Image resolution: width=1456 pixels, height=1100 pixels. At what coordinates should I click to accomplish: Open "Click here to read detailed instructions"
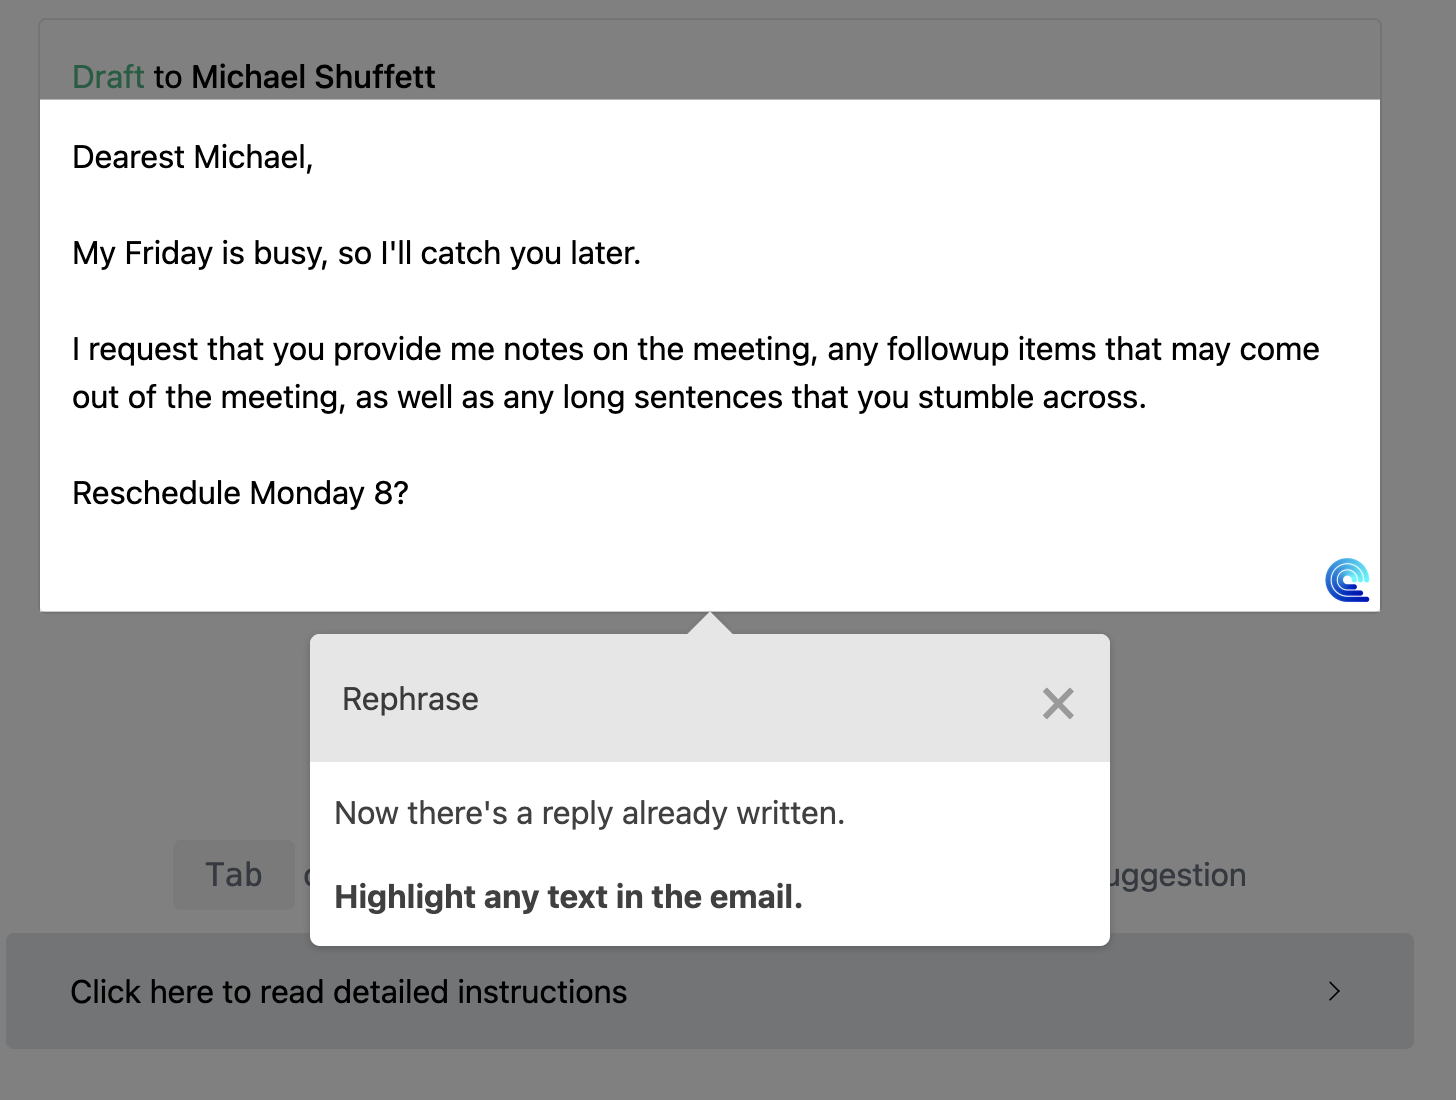[x=349, y=992]
